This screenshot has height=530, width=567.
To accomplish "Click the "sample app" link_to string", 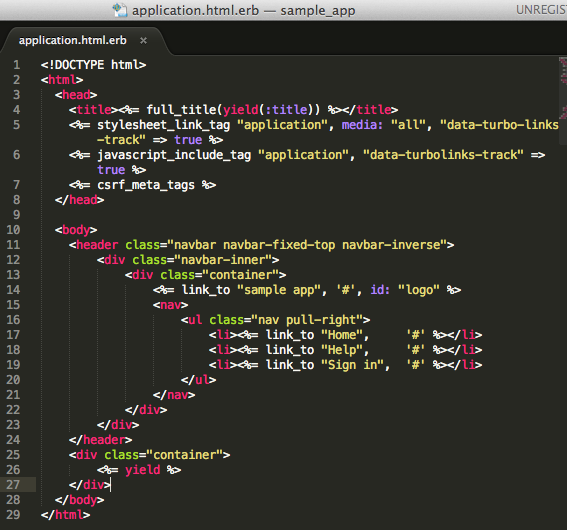I will pyautogui.click(x=279, y=290).
